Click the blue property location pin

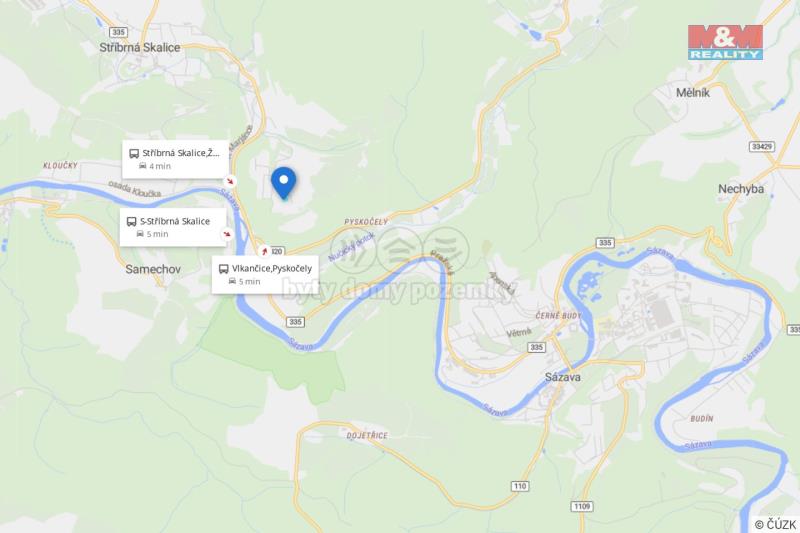point(283,183)
